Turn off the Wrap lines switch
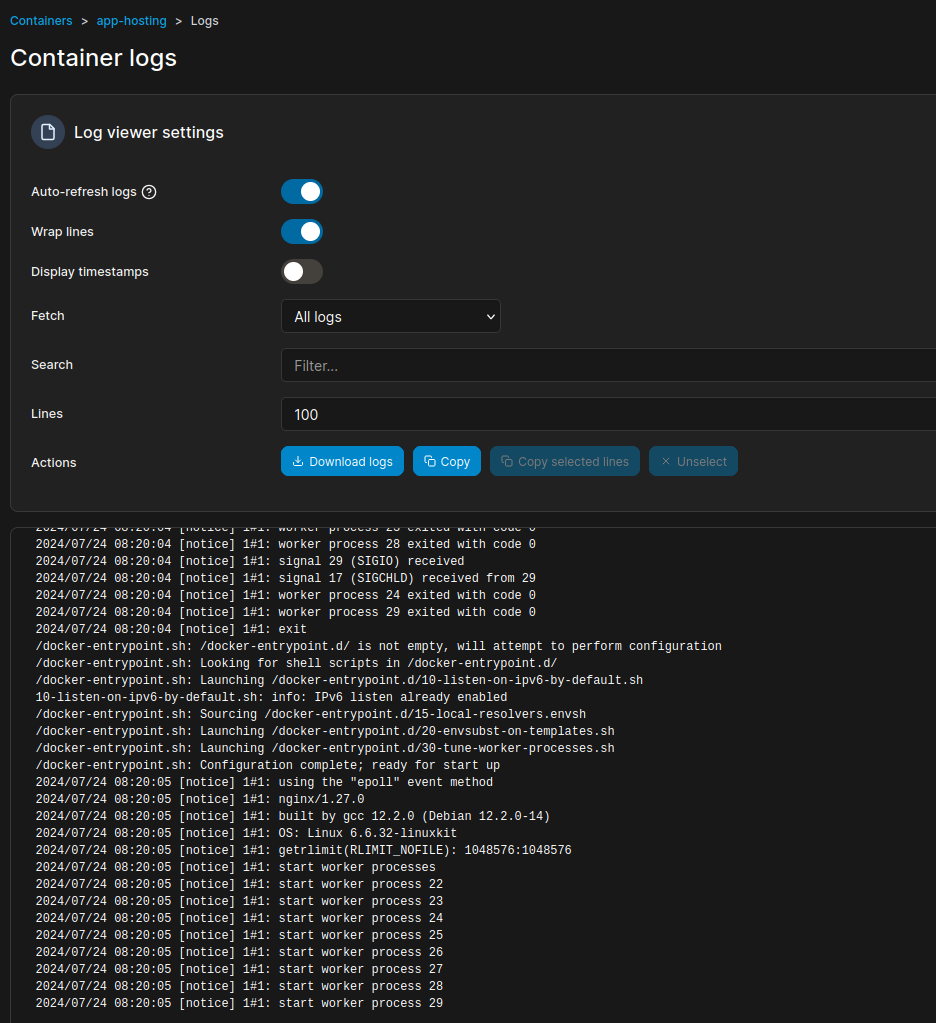The width and height of the screenshot is (936, 1023). (x=302, y=232)
